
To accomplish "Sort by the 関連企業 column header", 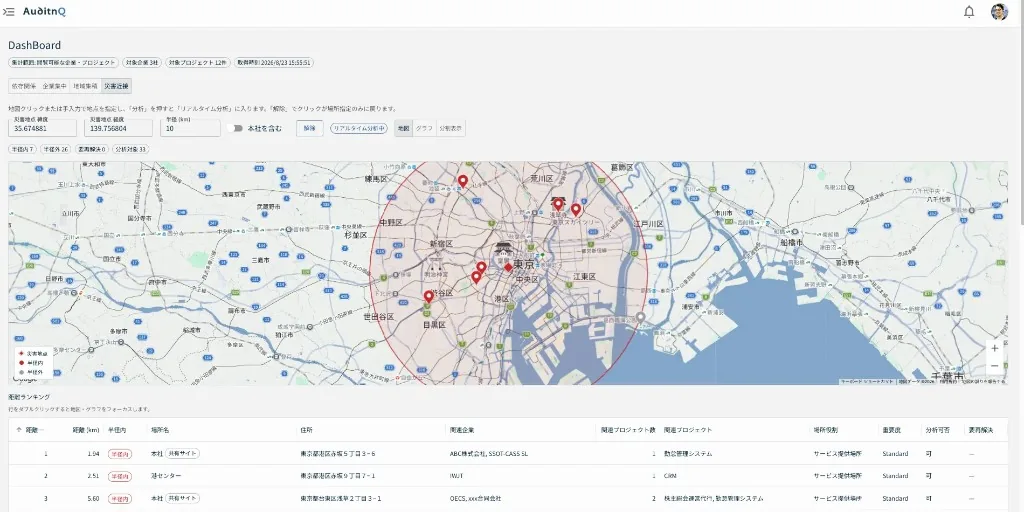I will (x=462, y=430).
